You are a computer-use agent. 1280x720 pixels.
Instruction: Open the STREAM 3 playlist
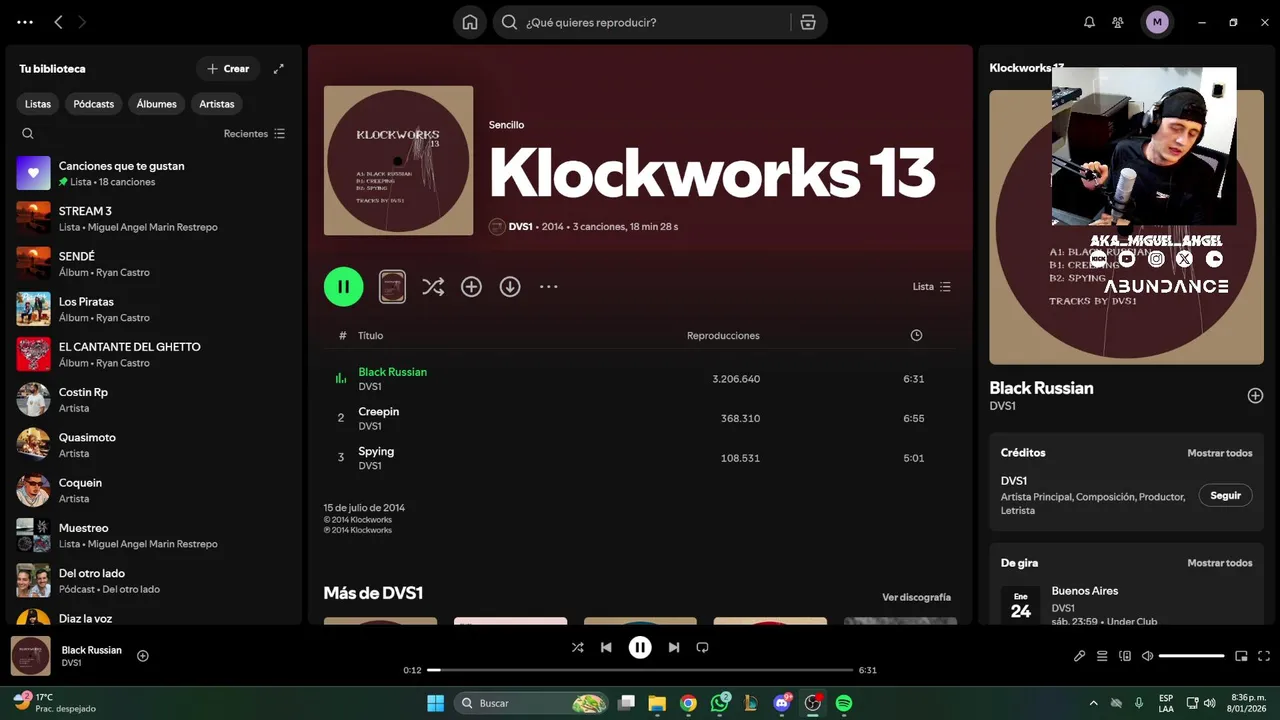[x=153, y=218]
